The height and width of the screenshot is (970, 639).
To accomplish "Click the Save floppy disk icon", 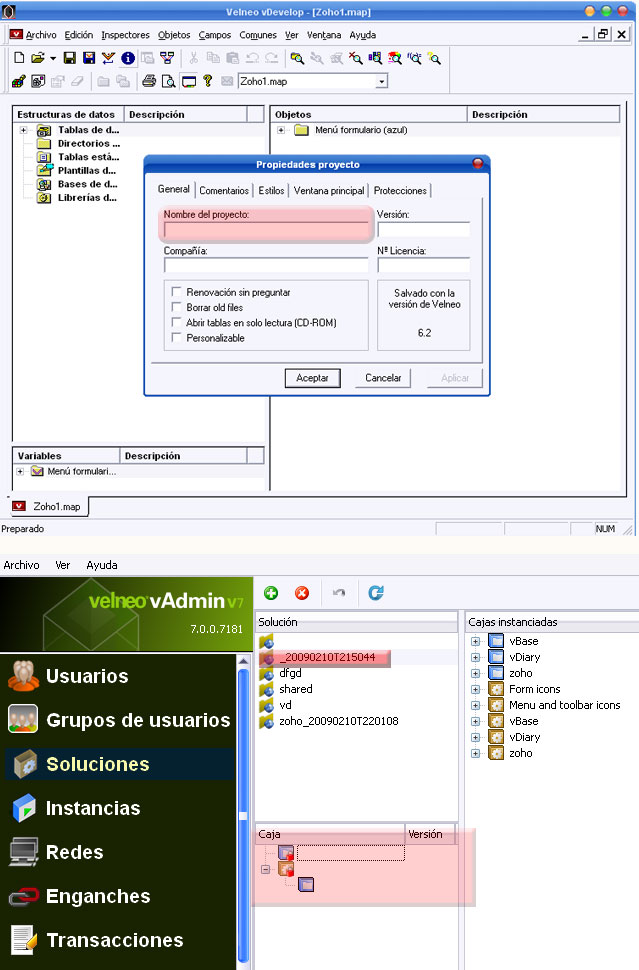I will click(70, 58).
